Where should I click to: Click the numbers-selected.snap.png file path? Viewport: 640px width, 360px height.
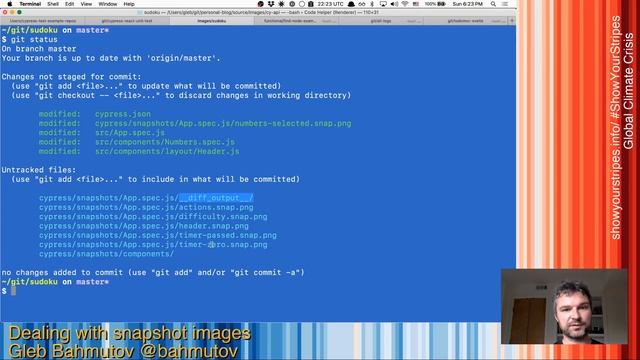tap(223, 123)
